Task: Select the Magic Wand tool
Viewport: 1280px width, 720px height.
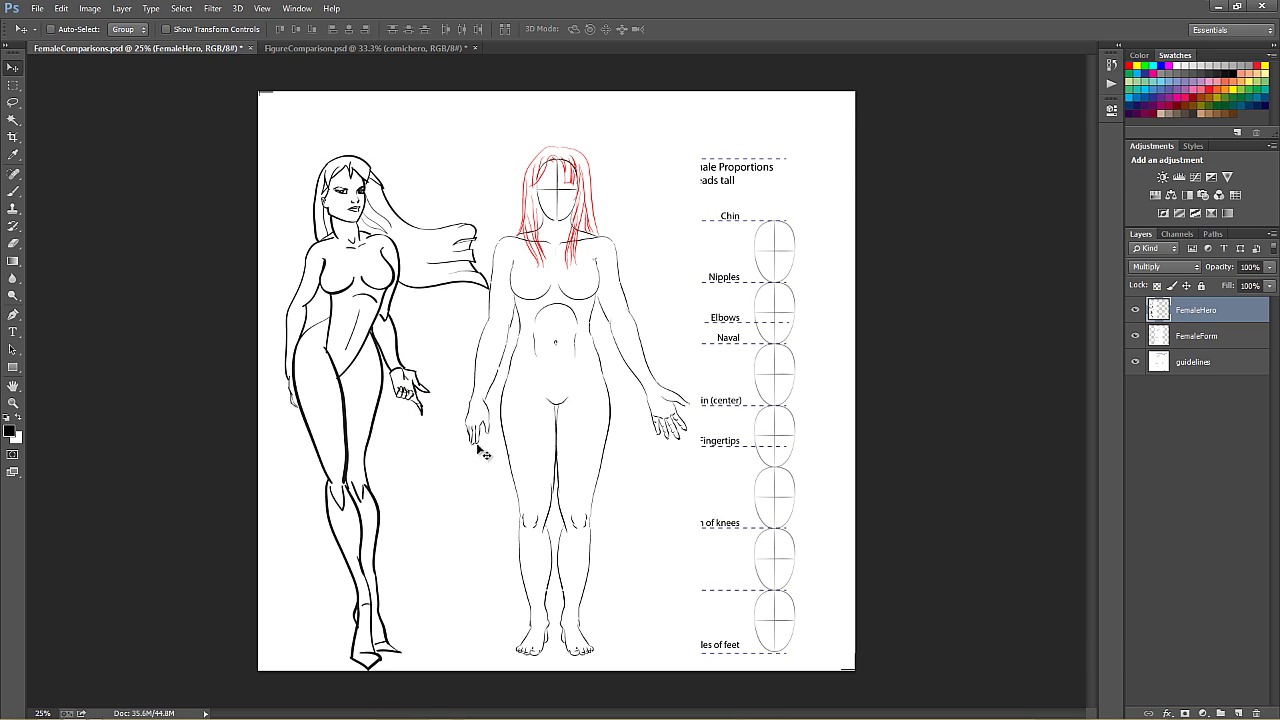Action: [x=13, y=119]
